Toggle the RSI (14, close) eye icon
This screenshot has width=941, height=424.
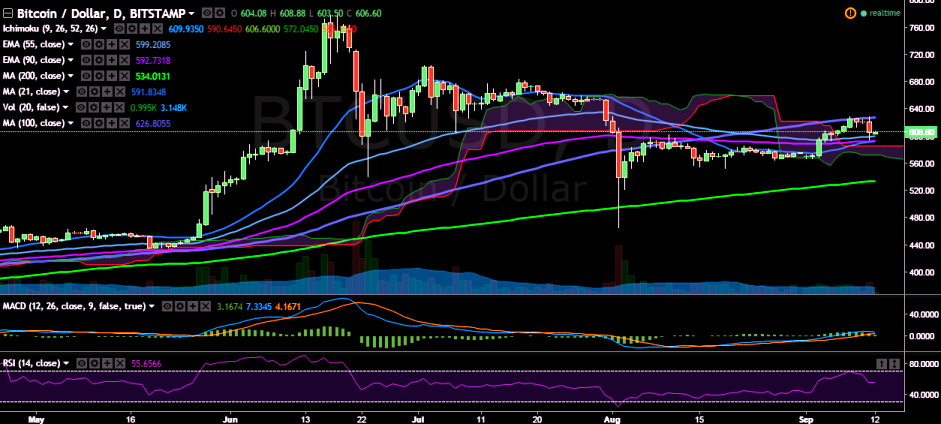coord(82,363)
